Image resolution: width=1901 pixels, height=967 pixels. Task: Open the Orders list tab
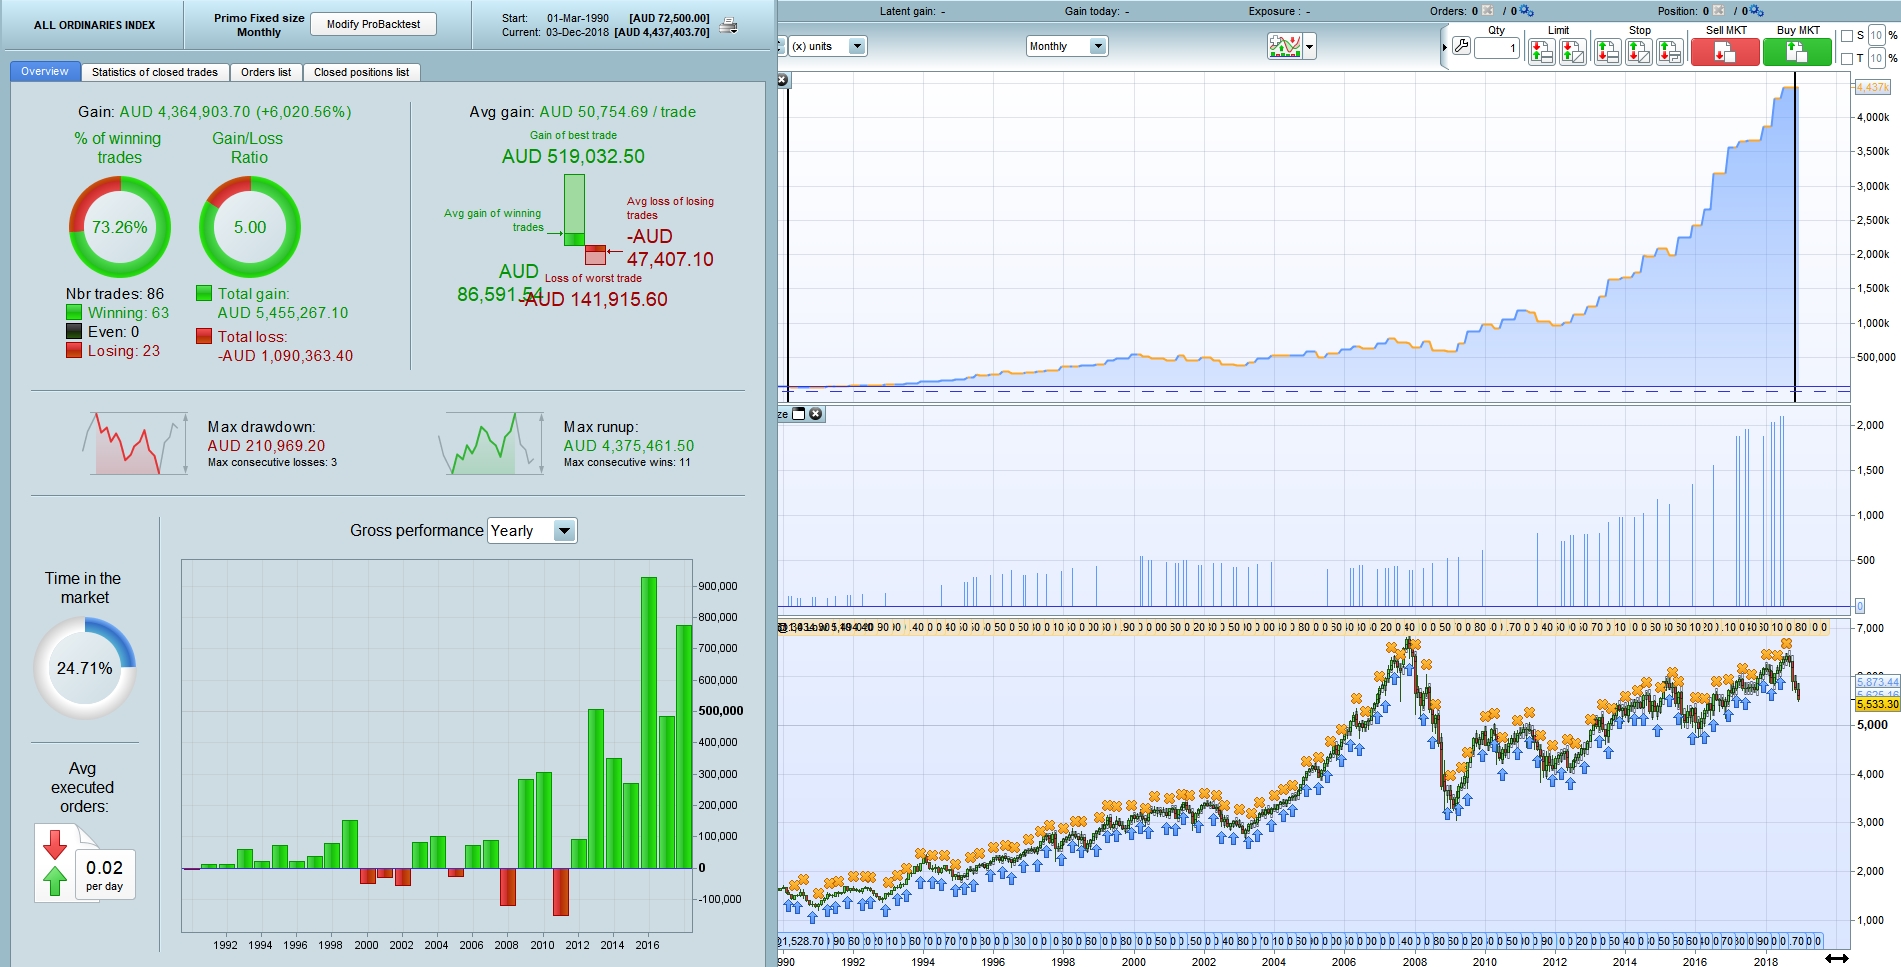[x=266, y=72]
